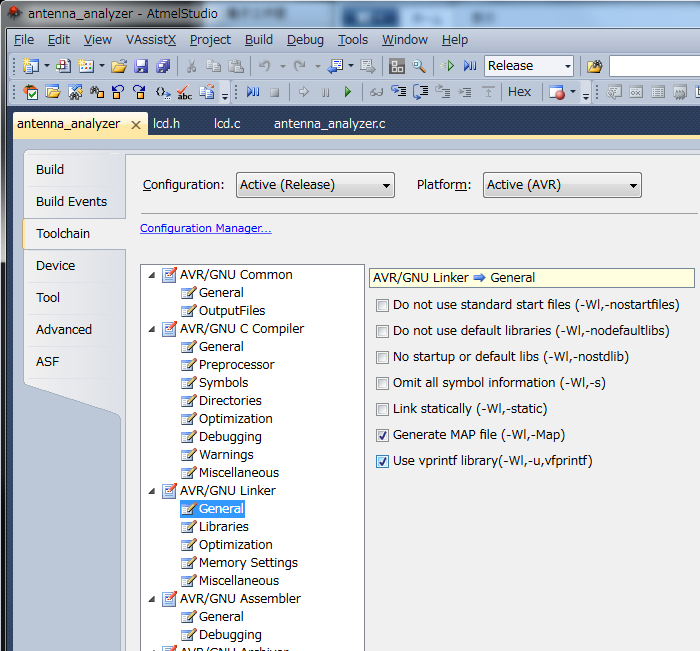Click the Step Over icon
This screenshot has width=700, height=651.
click(x=421, y=92)
